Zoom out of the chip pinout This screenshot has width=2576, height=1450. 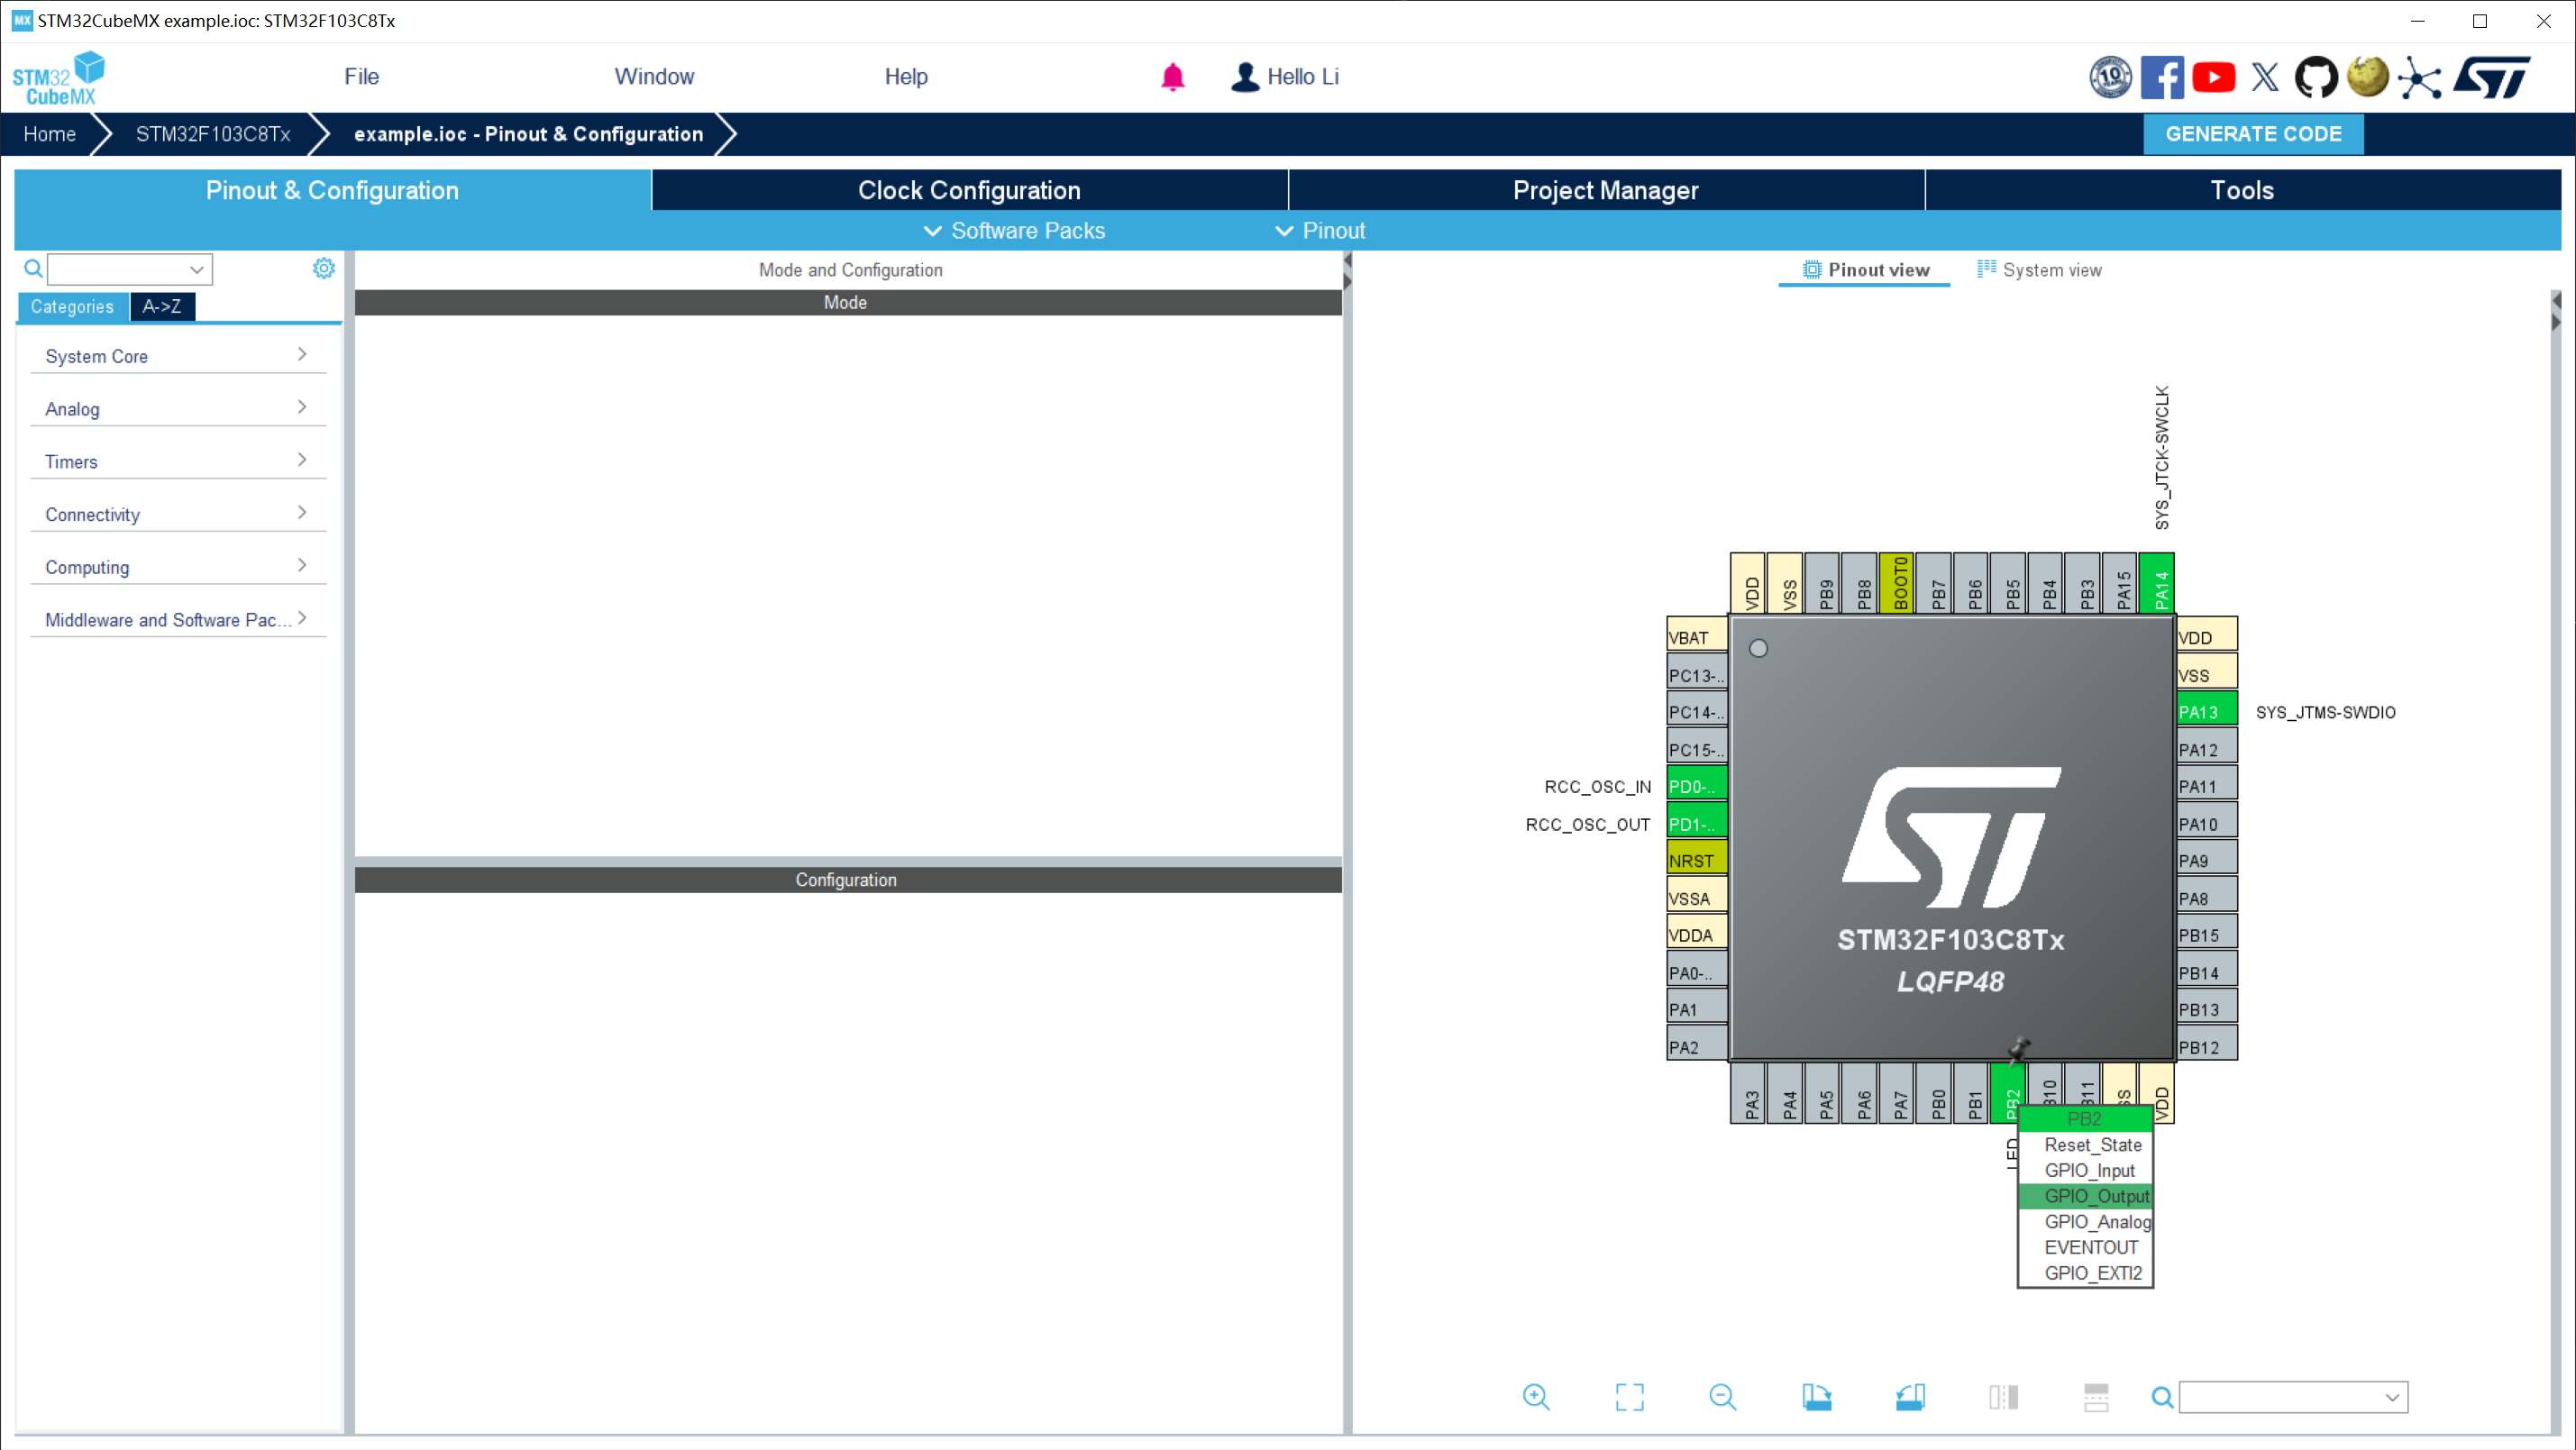1722,1396
